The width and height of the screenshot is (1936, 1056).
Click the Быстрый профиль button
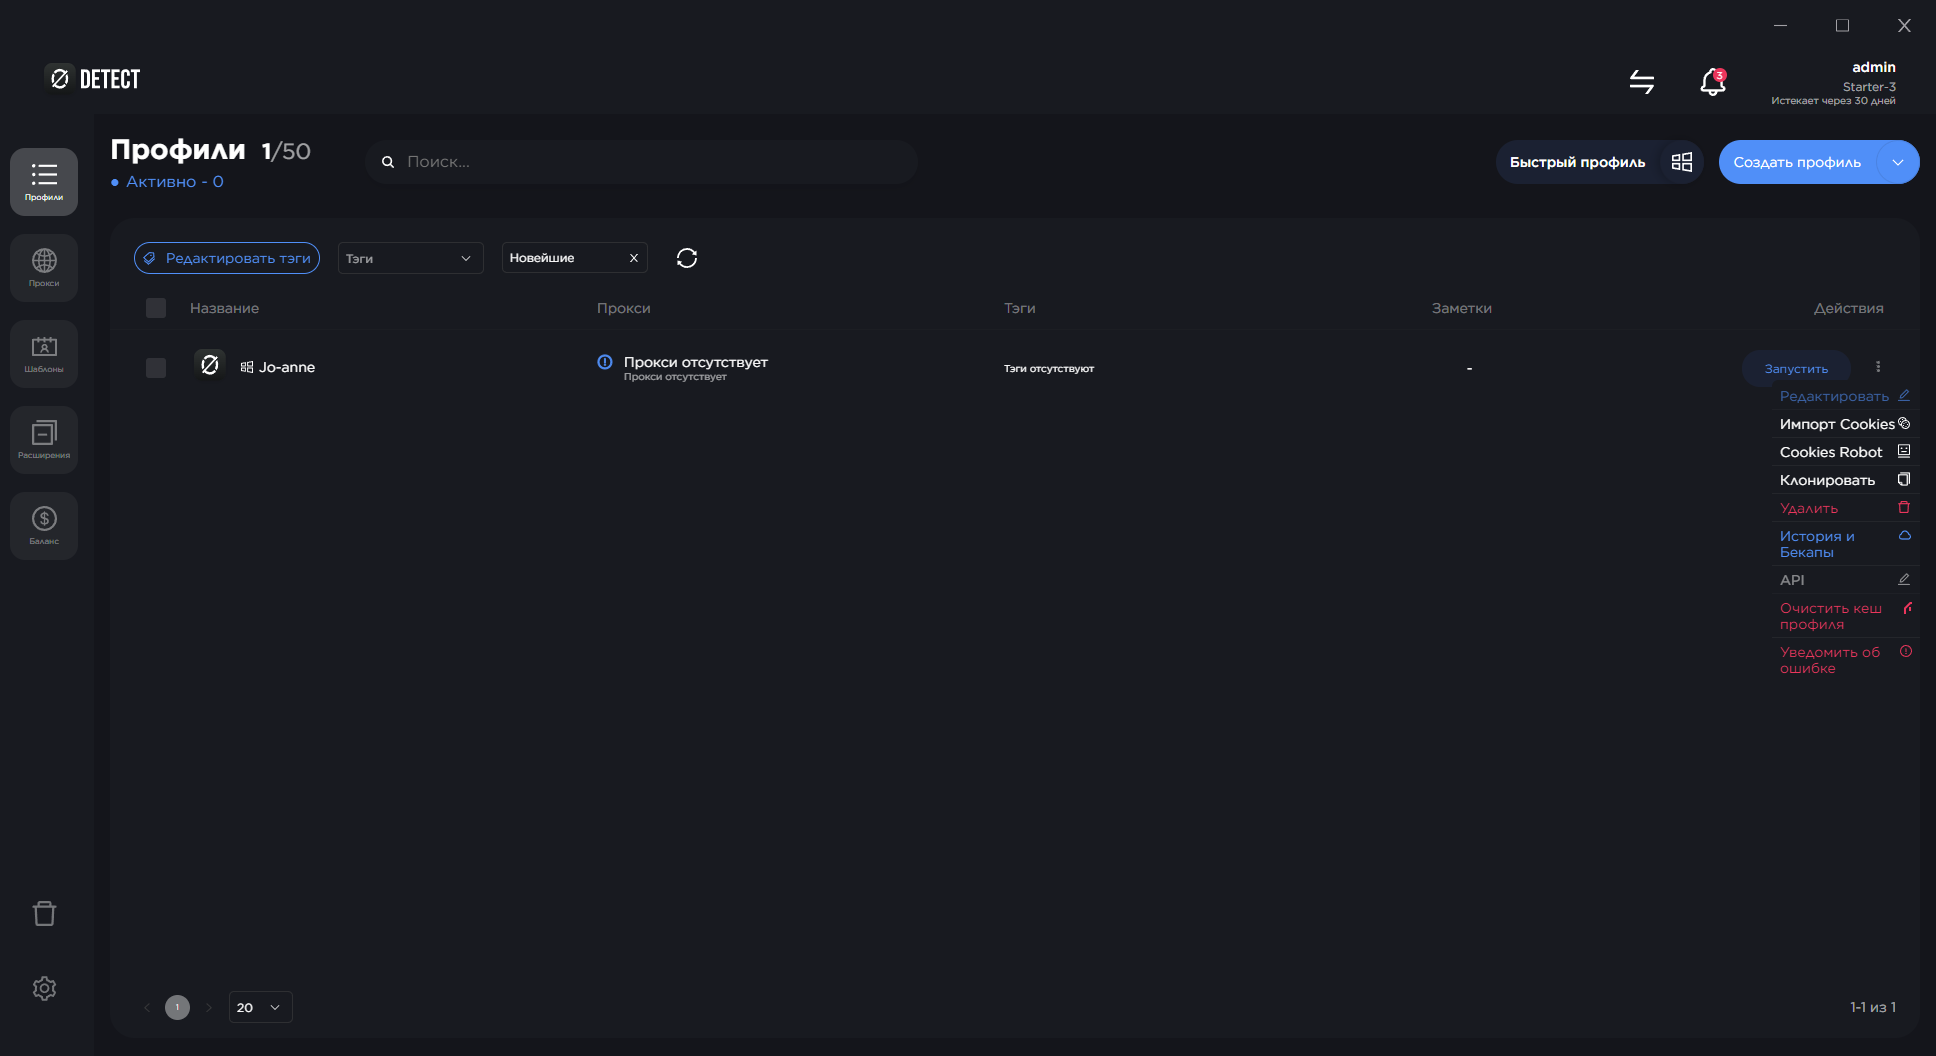(1577, 162)
